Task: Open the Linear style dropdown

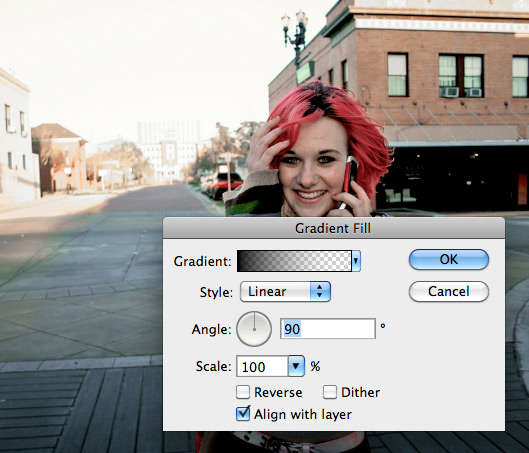Action: [285, 291]
